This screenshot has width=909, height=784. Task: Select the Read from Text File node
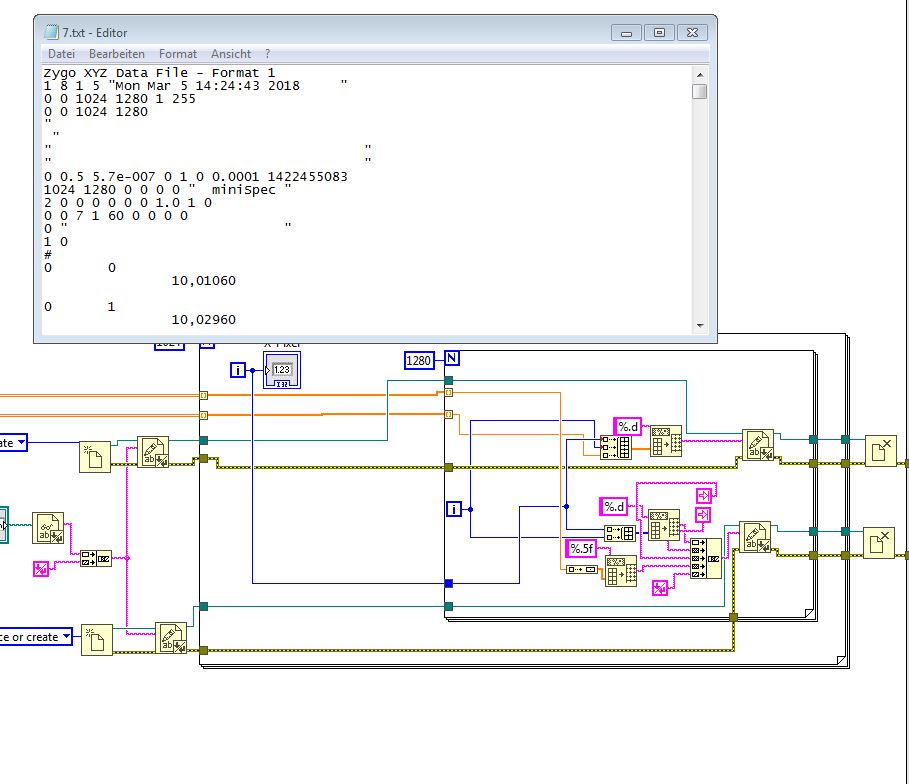click(48, 528)
